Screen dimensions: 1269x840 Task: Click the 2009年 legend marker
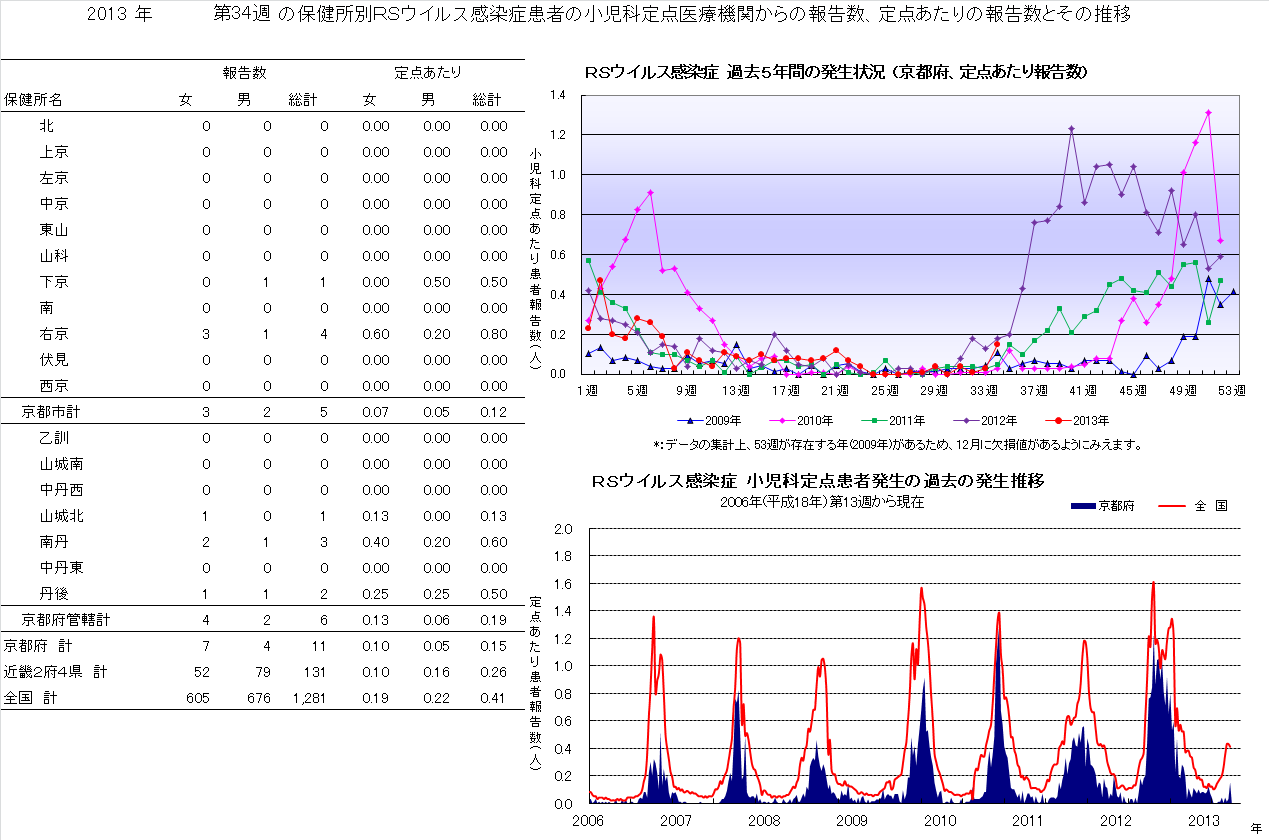tap(690, 421)
